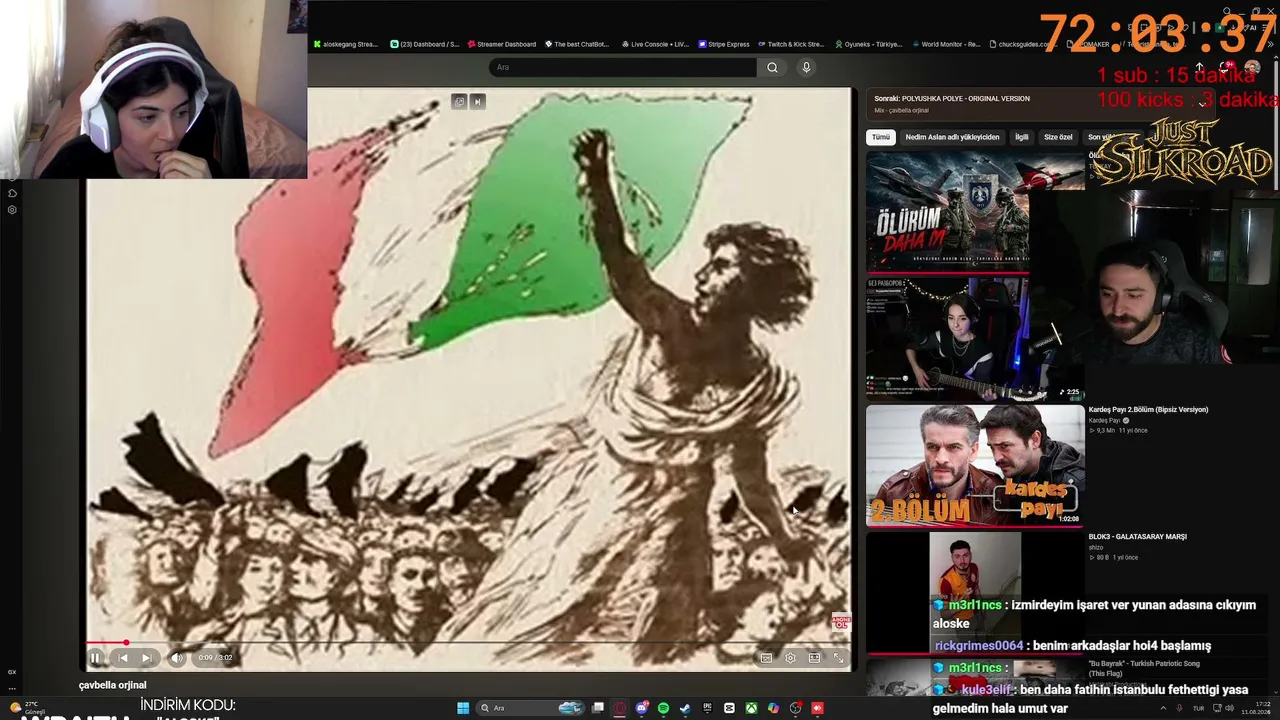Viewport: 1280px width, 720px height.
Task: Open the Streamer Dashboard bookmark
Action: (502, 44)
